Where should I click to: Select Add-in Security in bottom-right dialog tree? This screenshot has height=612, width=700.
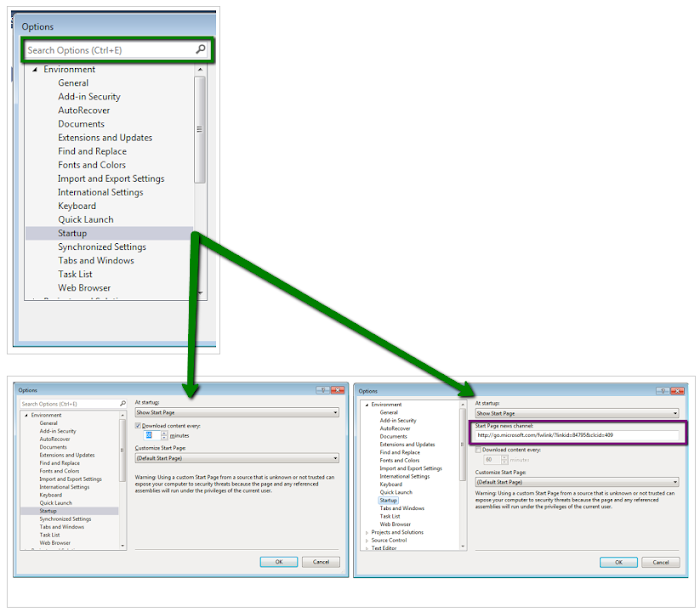click(x=398, y=420)
